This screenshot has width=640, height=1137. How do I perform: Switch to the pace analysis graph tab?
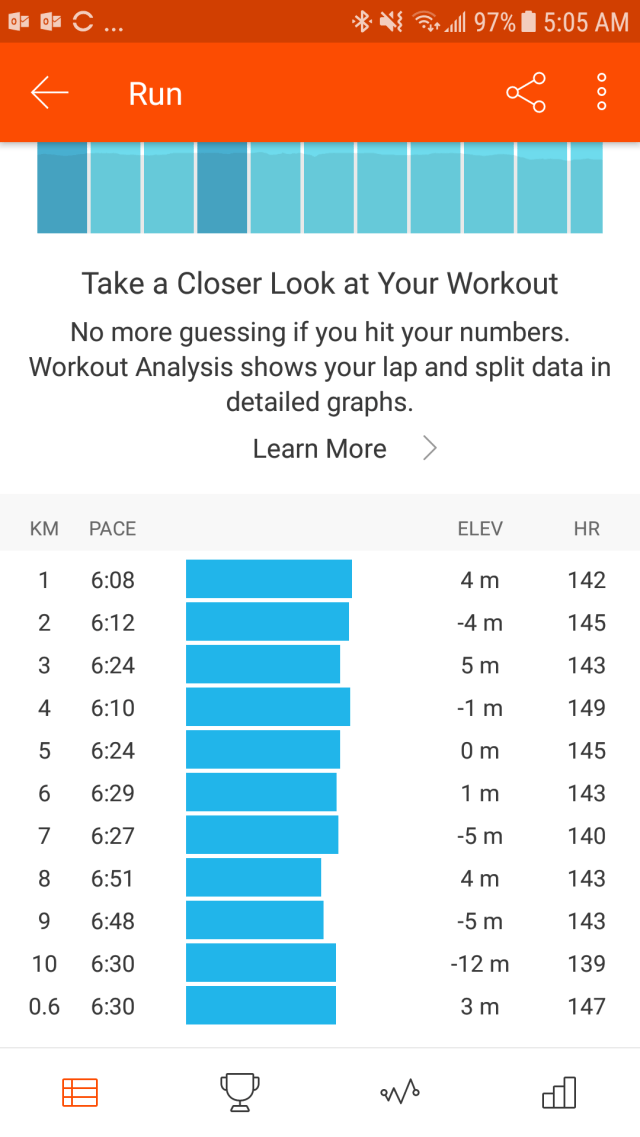coord(400,1093)
